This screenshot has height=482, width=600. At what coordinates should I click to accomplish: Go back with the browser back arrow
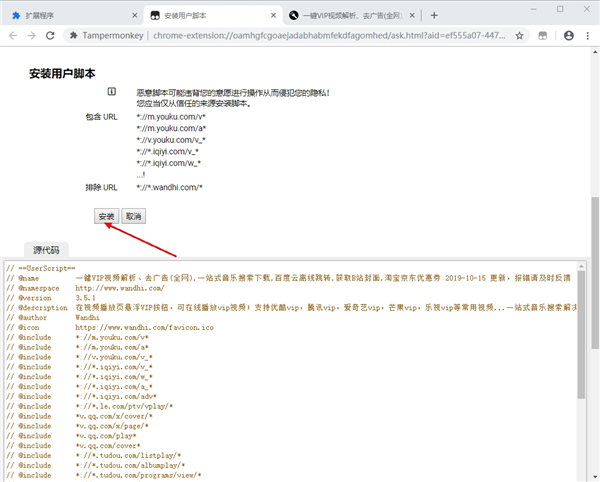(12, 36)
